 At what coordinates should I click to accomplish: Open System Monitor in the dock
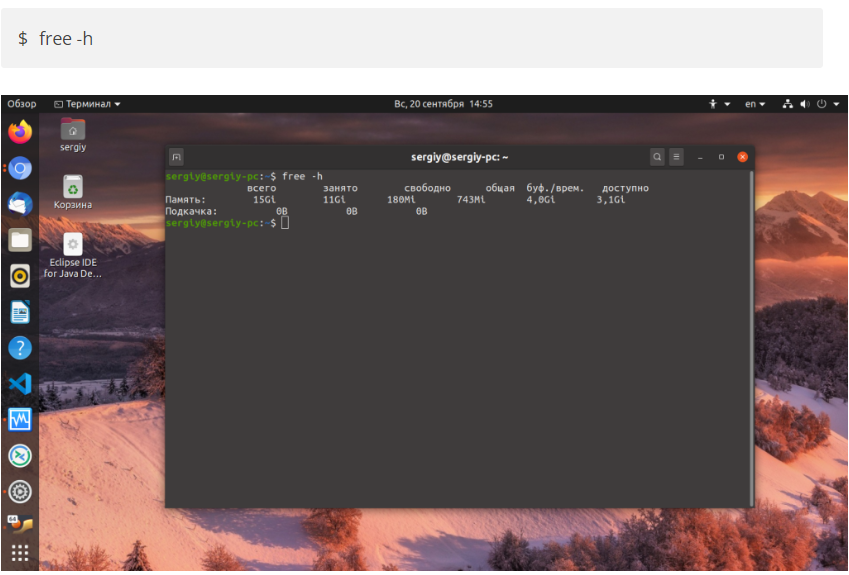point(20,420)
